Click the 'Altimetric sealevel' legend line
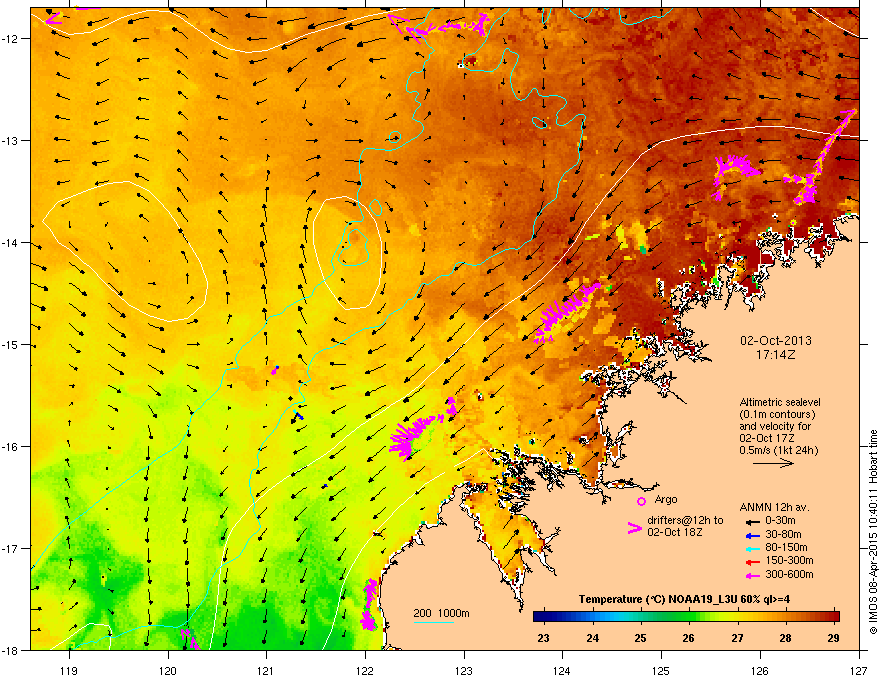Screen dimensions: 880x680 tap(780, 402)
